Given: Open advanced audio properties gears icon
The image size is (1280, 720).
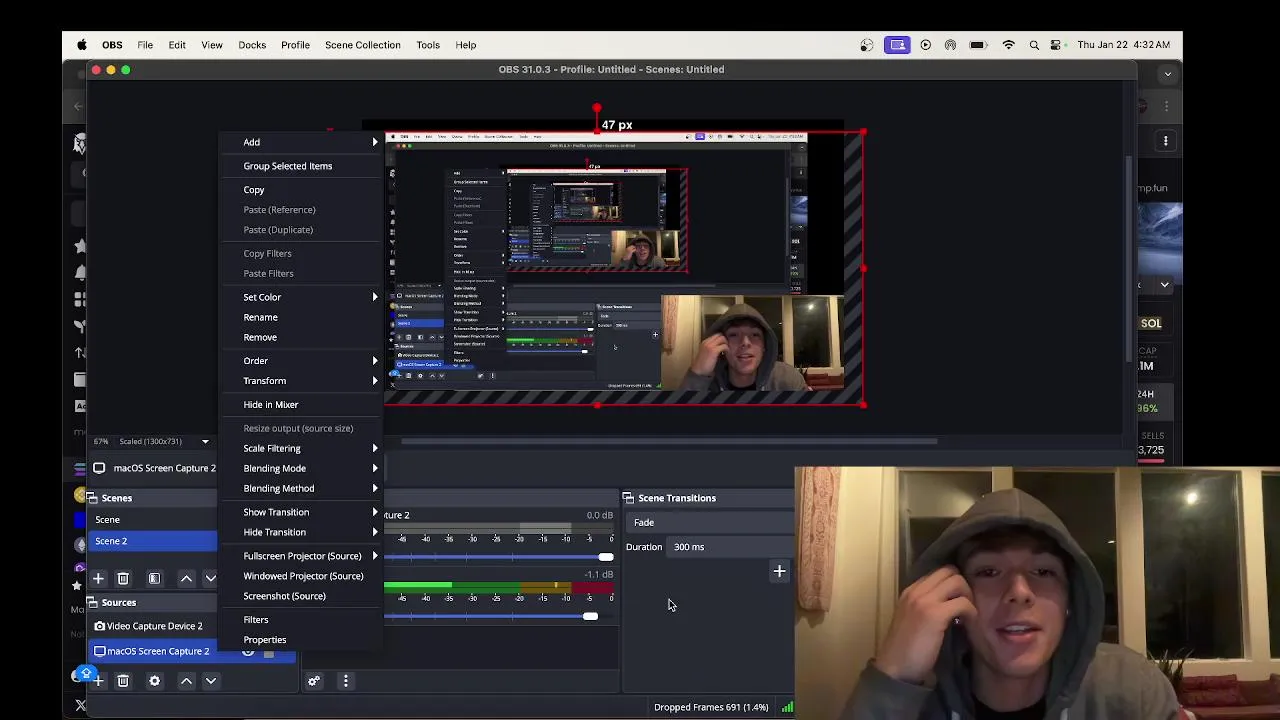Looking at the screenshot, I should pos(314,681).
